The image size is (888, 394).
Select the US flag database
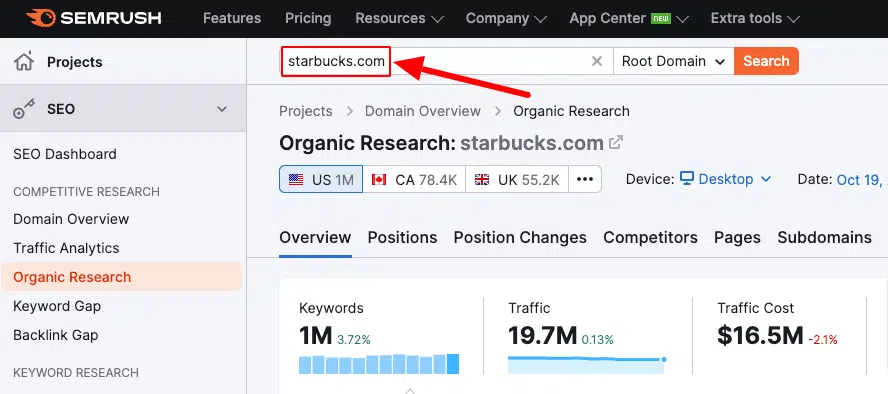pos(321,179)
